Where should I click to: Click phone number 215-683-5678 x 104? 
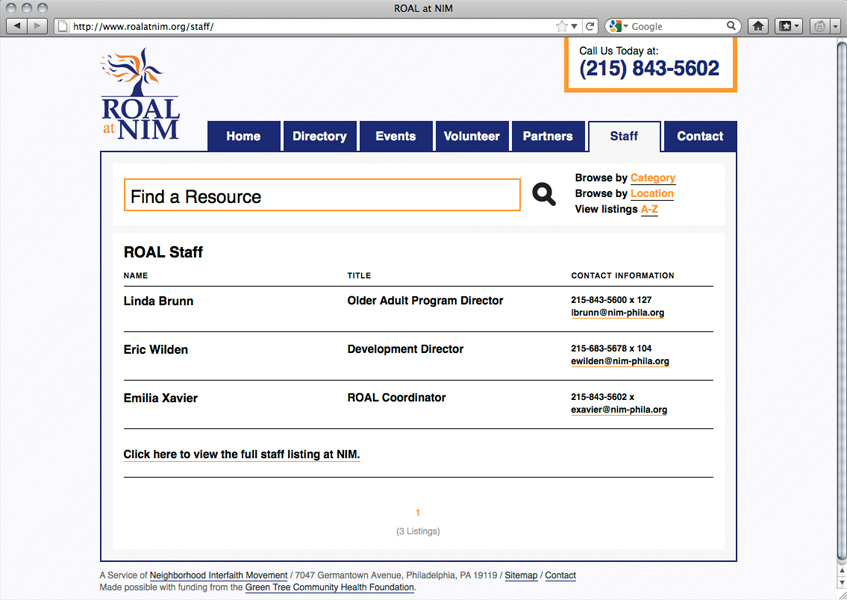pos(611,348)
